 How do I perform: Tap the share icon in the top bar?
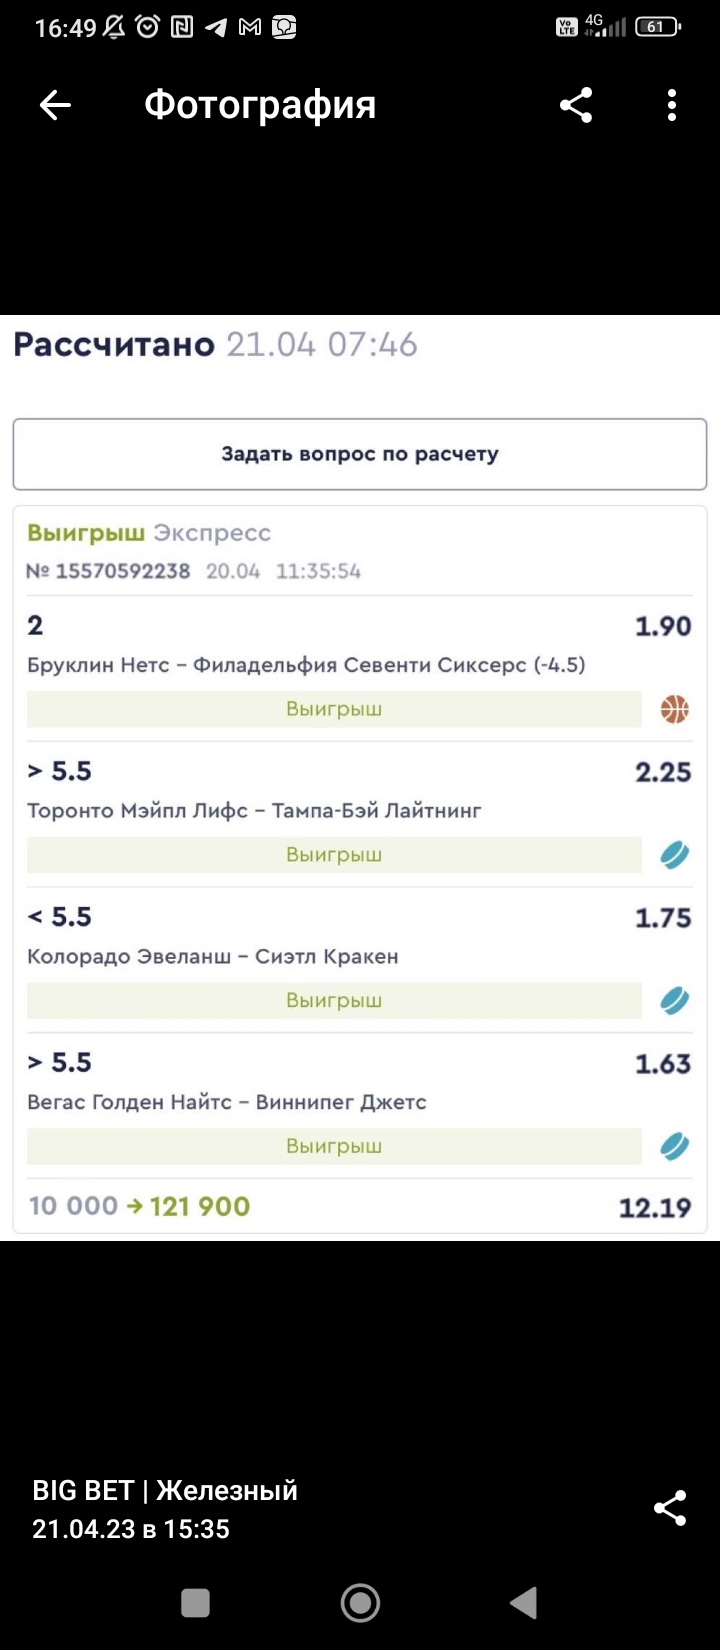point(576,105)
